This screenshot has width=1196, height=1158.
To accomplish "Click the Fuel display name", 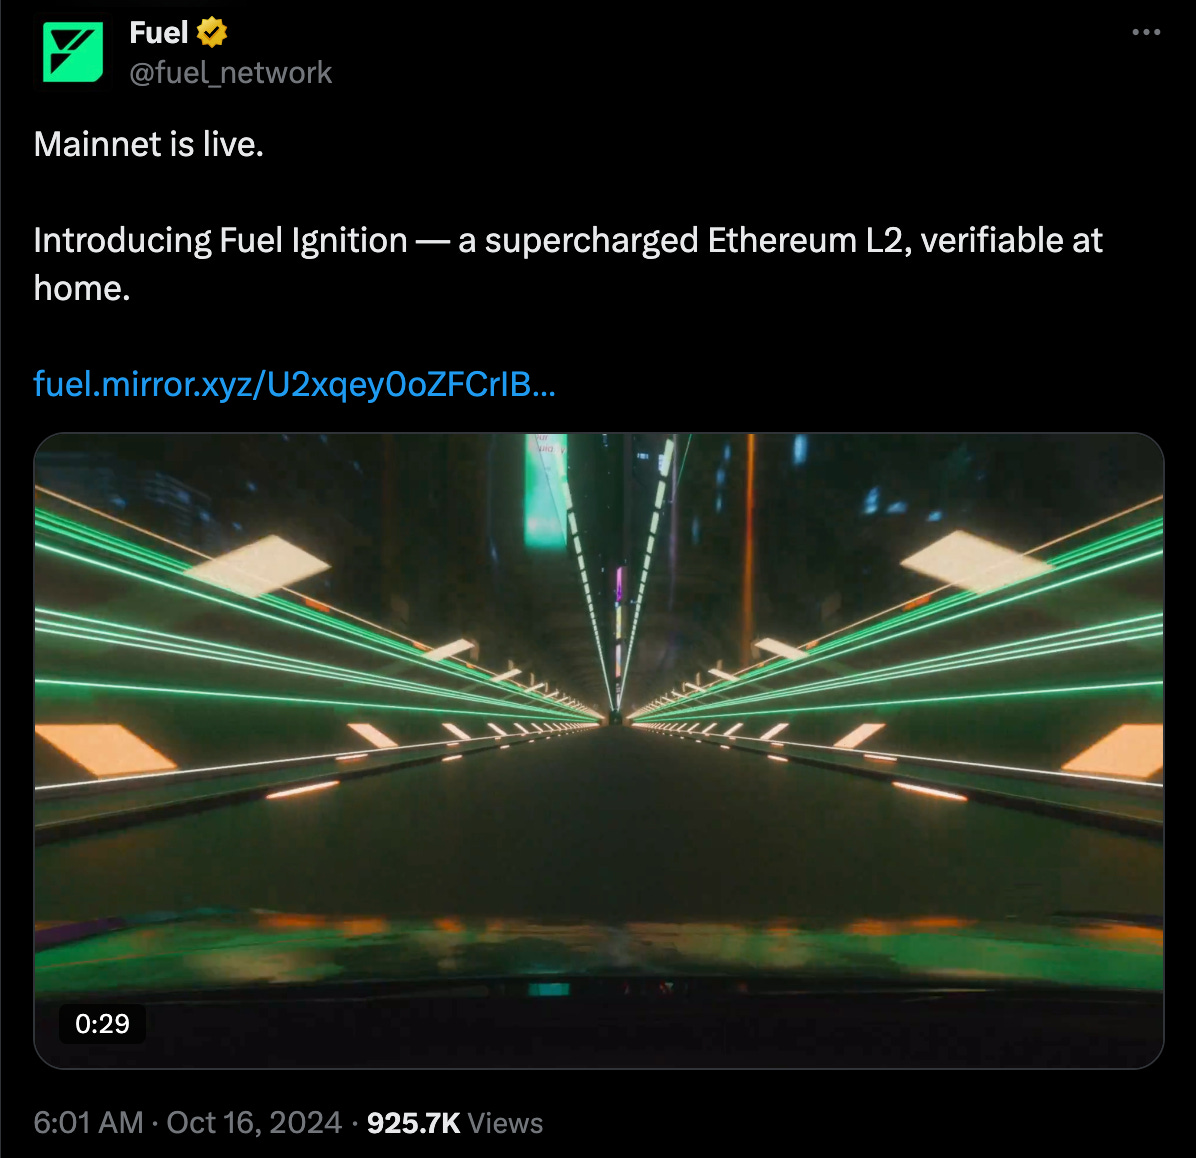I will pyautogui.click(x=159, y=33).
